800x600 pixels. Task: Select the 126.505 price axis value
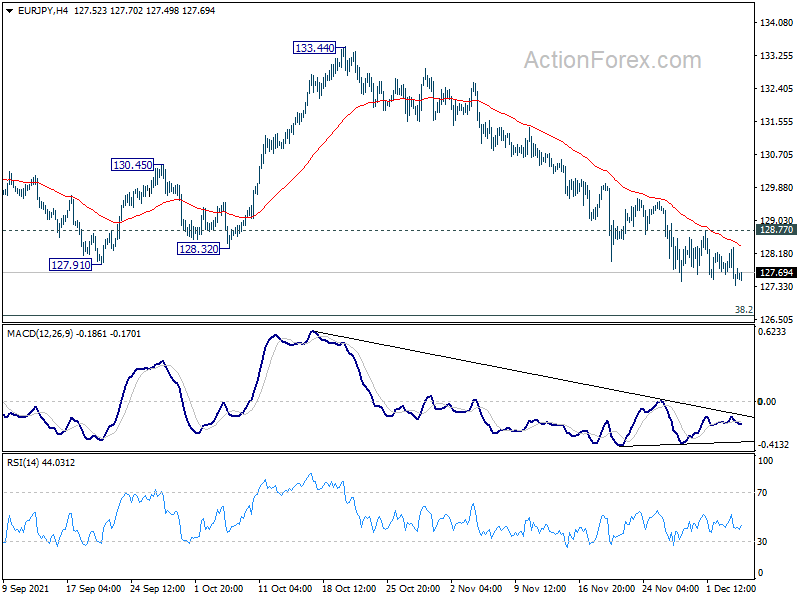tap(776, 320)
